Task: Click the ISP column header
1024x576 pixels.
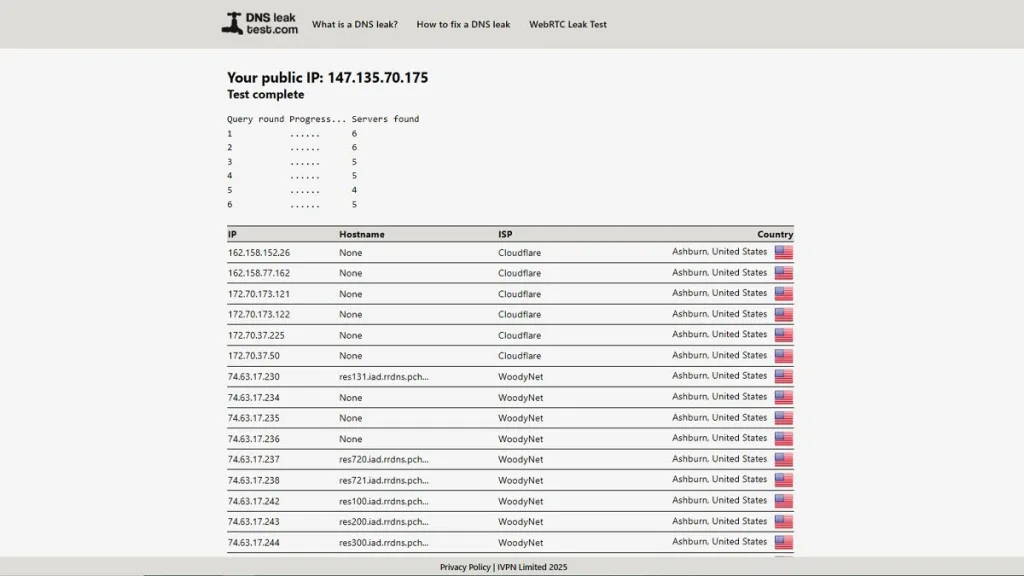Action: (505, 234)
